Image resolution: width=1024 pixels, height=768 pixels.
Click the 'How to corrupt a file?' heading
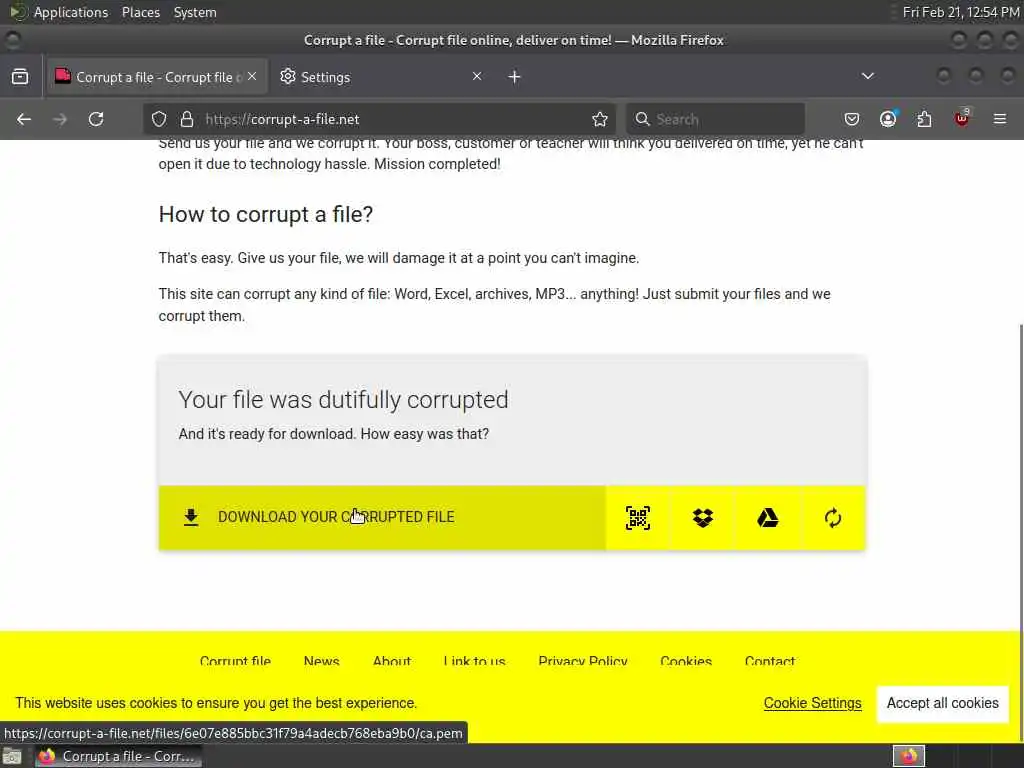266,214
